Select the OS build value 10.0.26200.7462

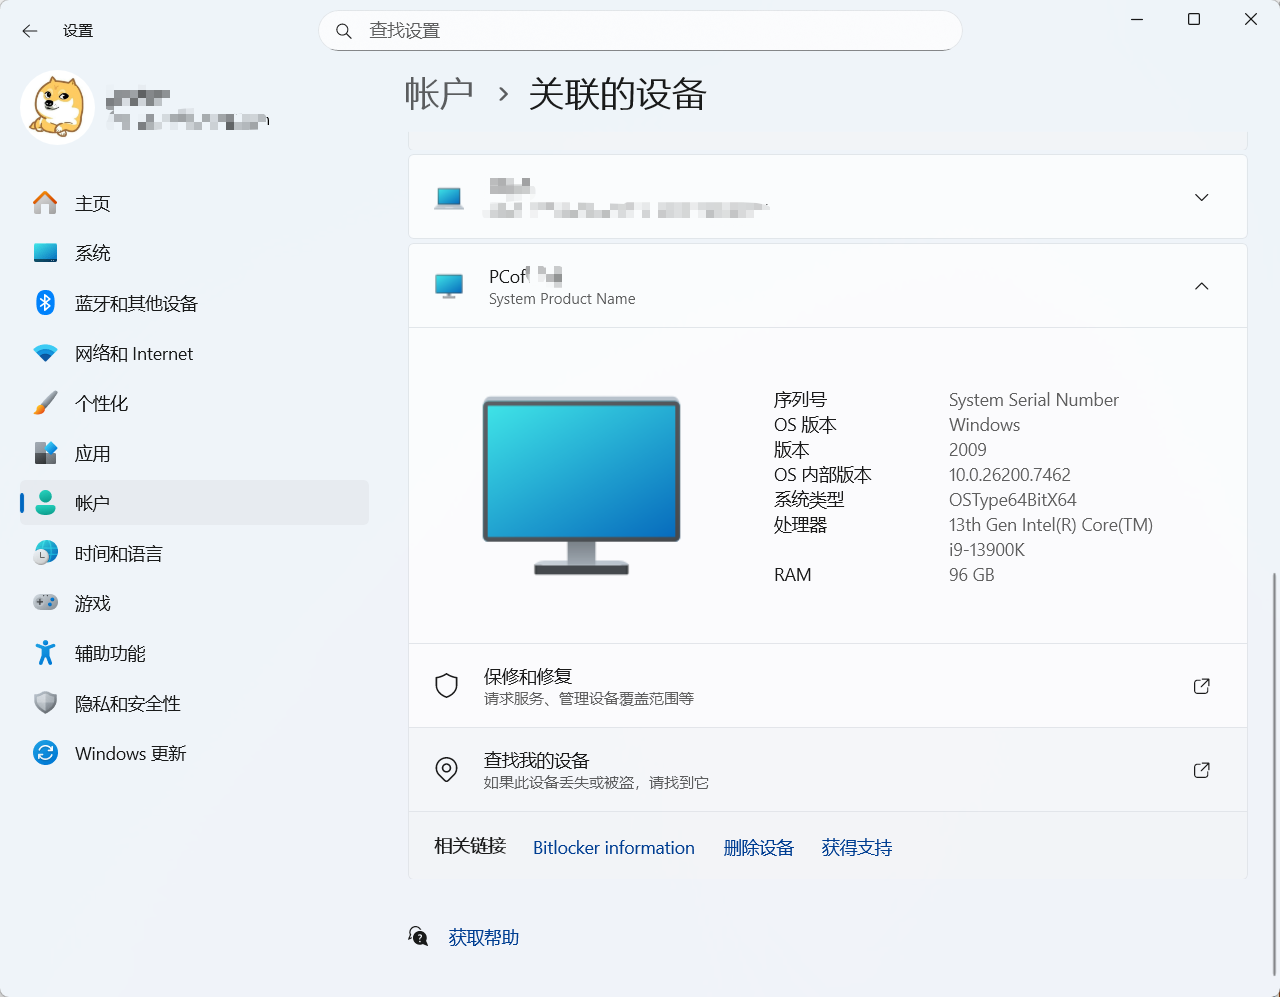click(x=1010, y=475)
